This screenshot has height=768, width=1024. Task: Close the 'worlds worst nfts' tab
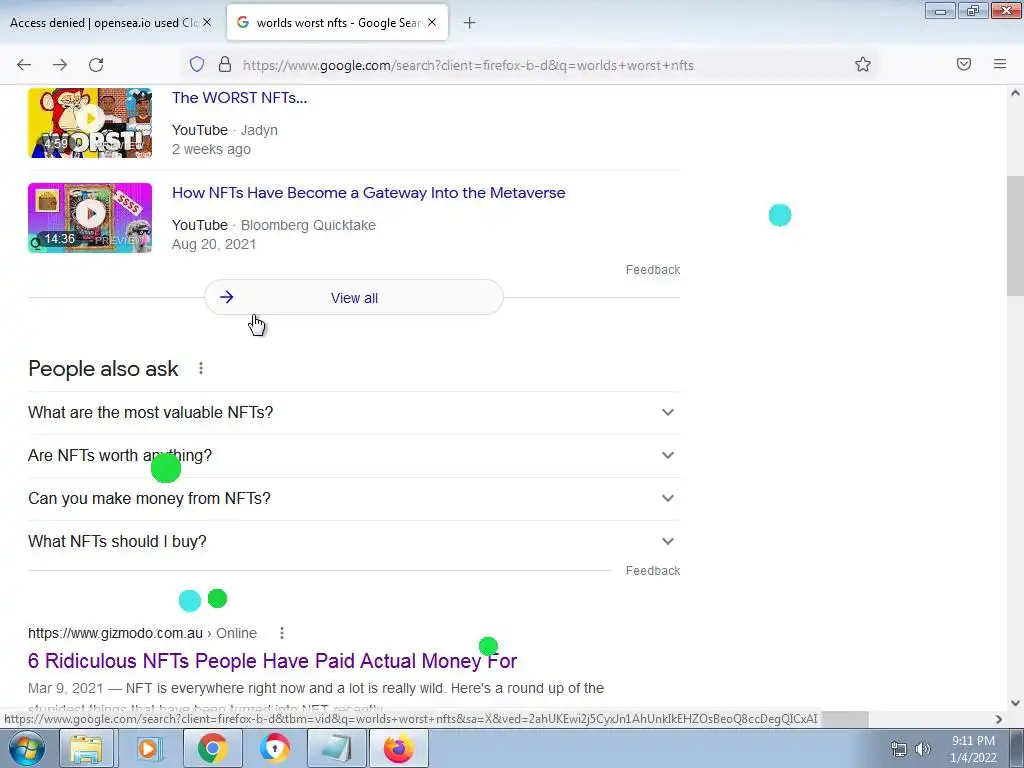tap(432, 22)
